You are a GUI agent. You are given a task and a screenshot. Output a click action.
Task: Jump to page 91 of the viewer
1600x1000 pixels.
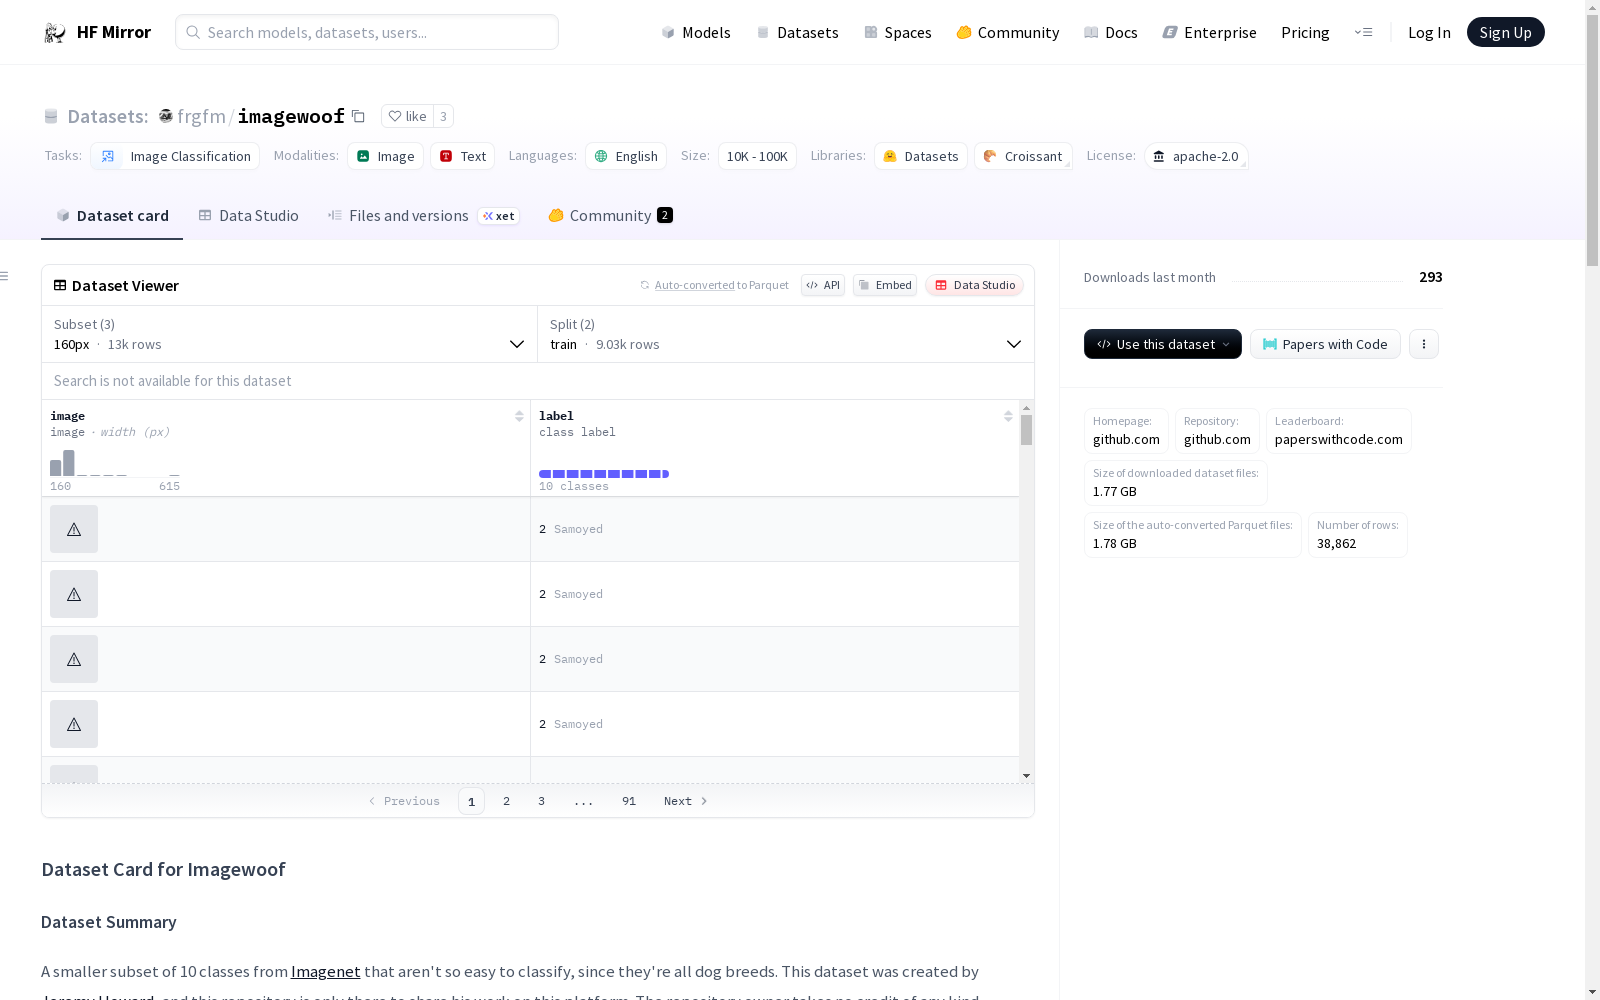pyautogui.click(x=629, y=801)
